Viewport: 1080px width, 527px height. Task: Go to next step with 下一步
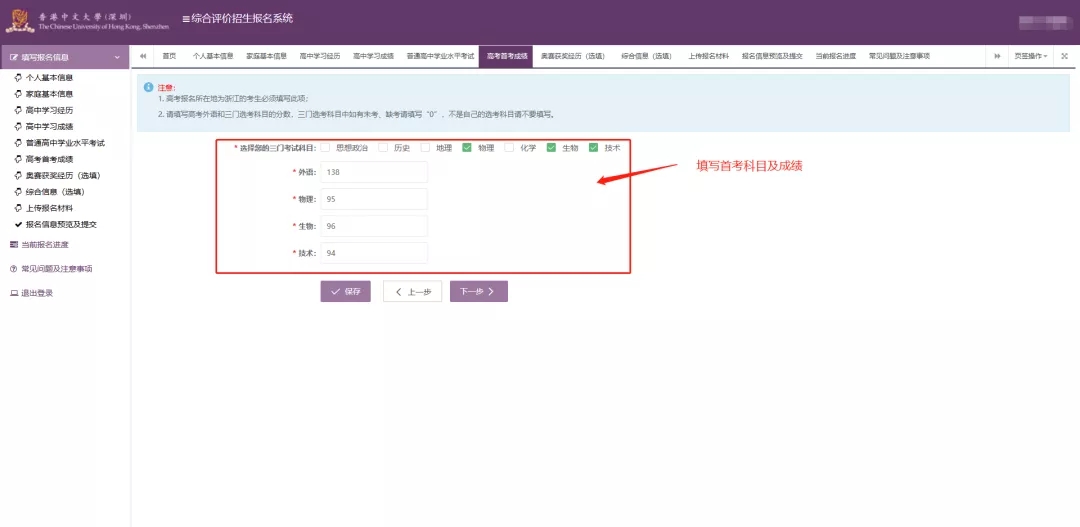tap(479, 291)
